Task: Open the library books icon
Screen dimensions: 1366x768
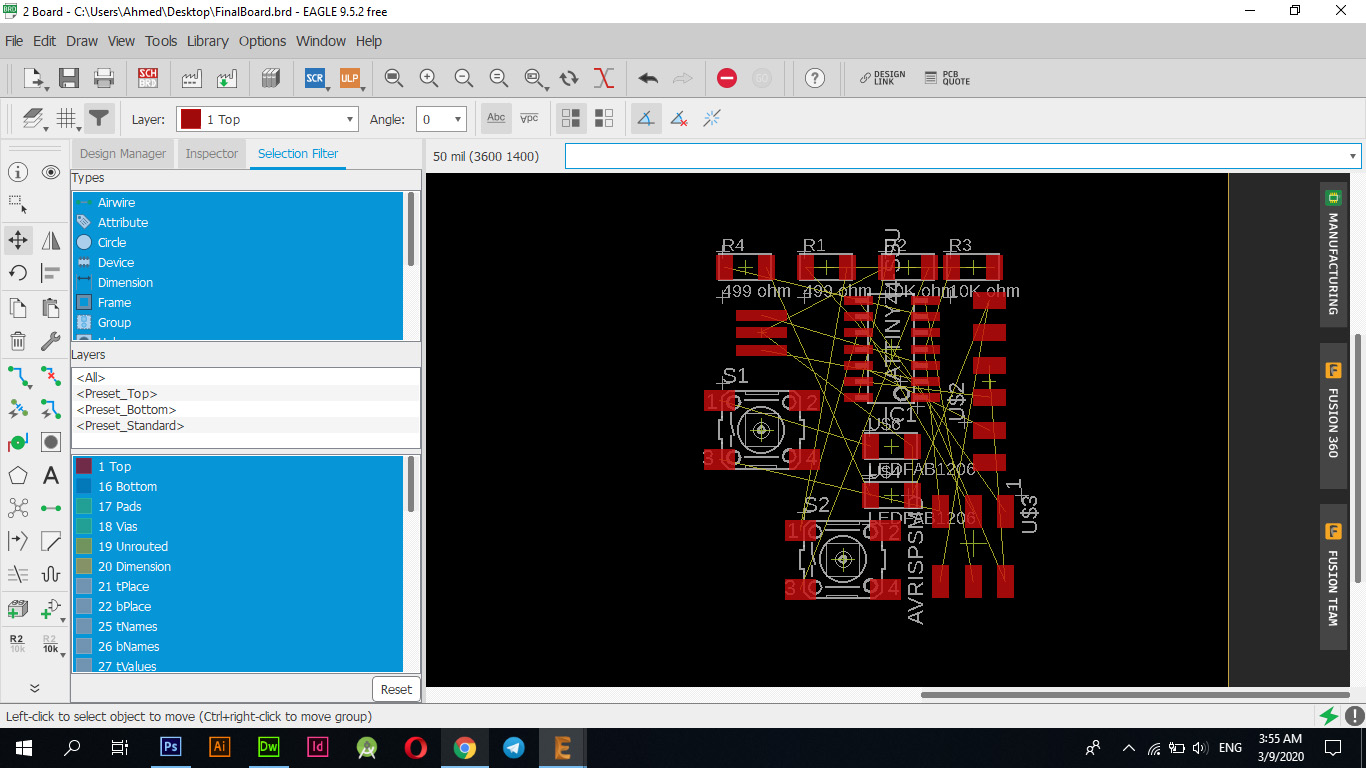Action: pos(271,78)
